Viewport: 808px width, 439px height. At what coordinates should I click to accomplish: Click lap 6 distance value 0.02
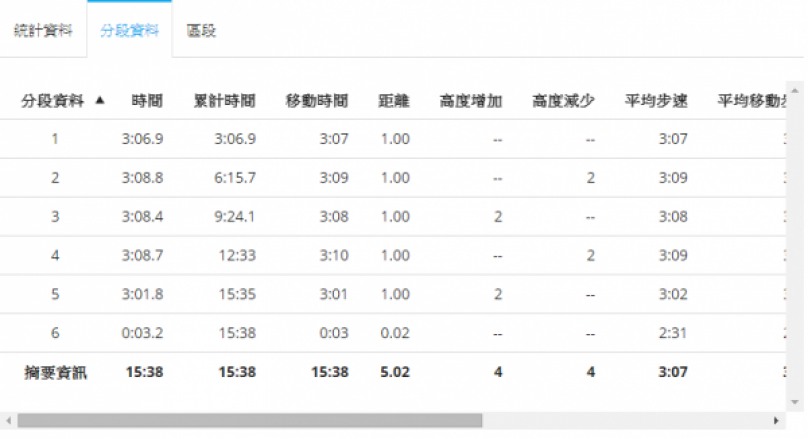pos(395,334)
